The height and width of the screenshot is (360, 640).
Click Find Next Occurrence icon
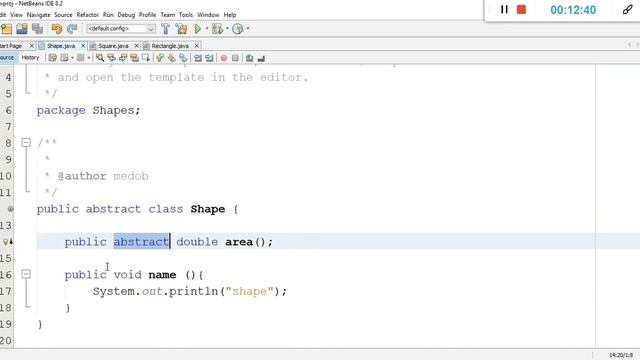pyautogui.click(x=123, y=58)
